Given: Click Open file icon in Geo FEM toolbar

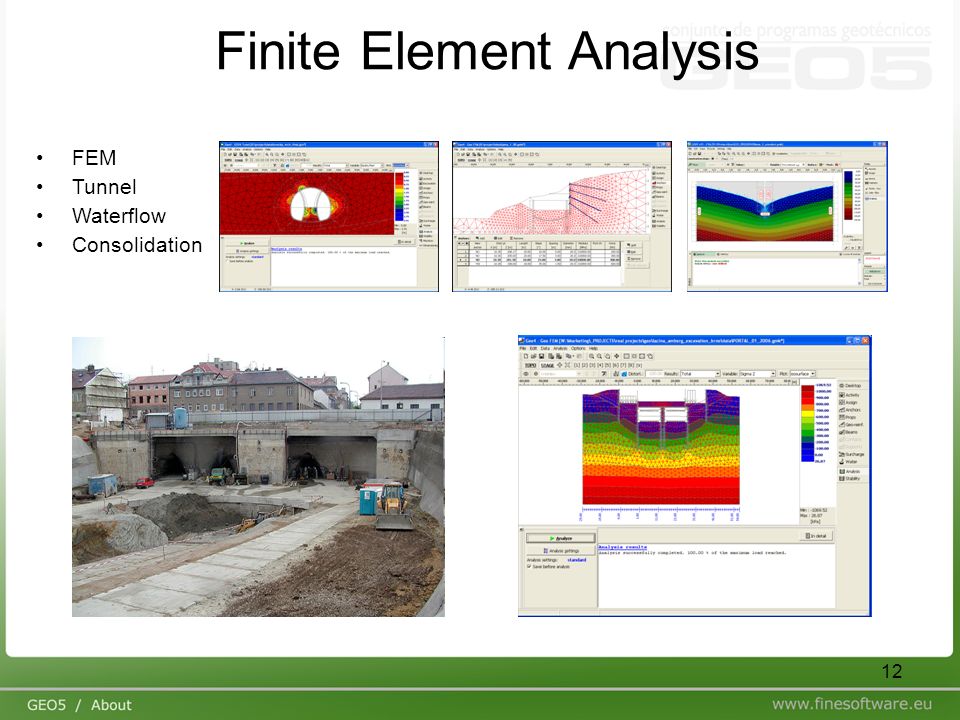Looking at the screenshot, I should (533, 356).
